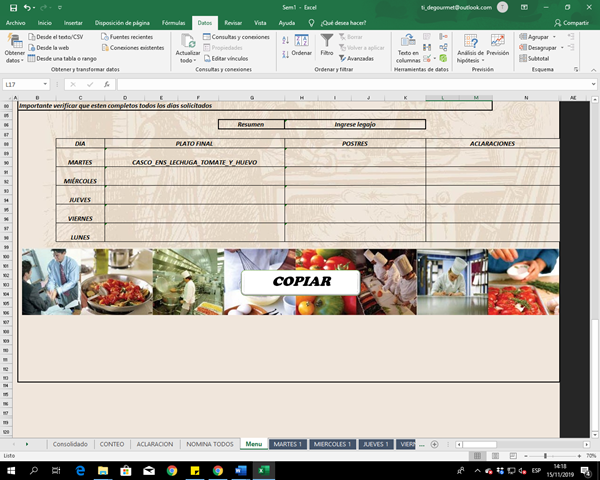Click the Ingrese legajo cell
Screen dimensions: 600x480
[x=355, y=124]
